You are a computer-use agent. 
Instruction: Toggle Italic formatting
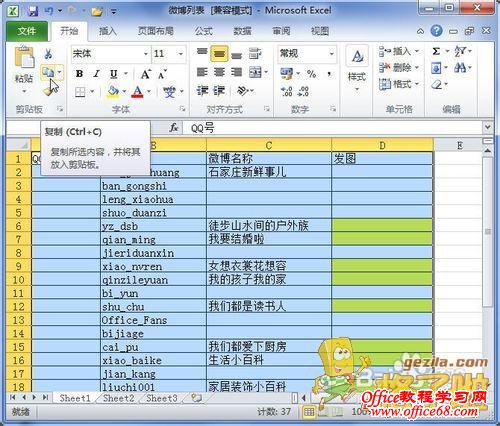97,74
